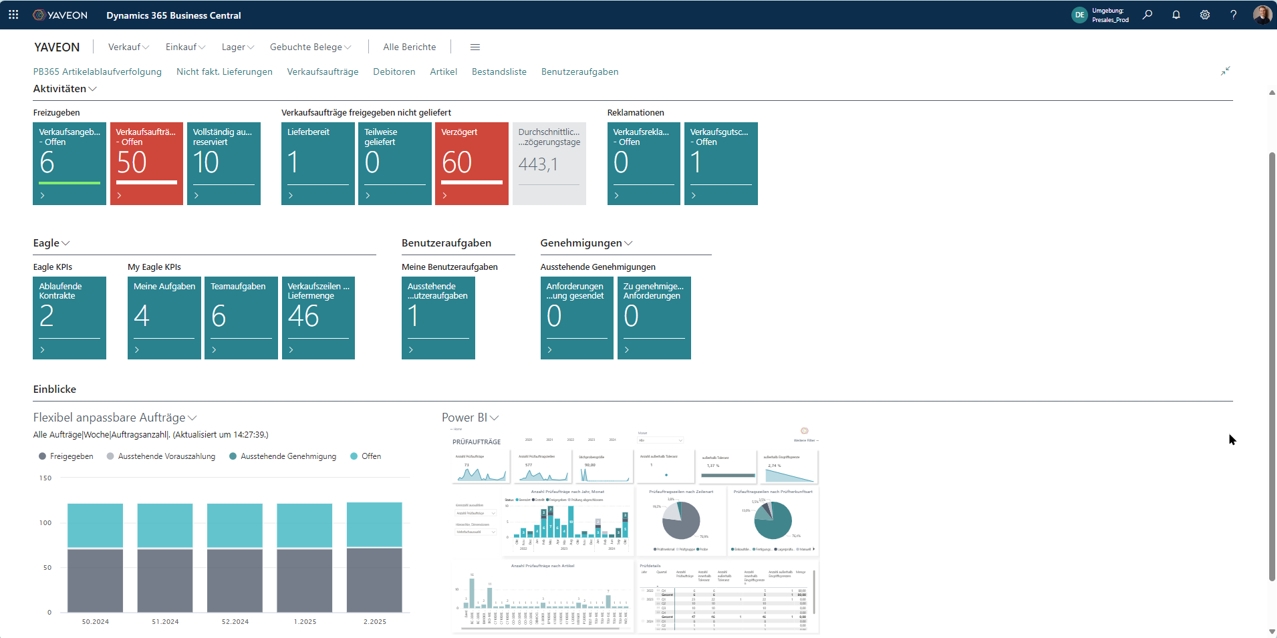Open arrow on Teamaufgaben tile
The height and width of the screenshot is (638, 1277).
pos(214,350)
